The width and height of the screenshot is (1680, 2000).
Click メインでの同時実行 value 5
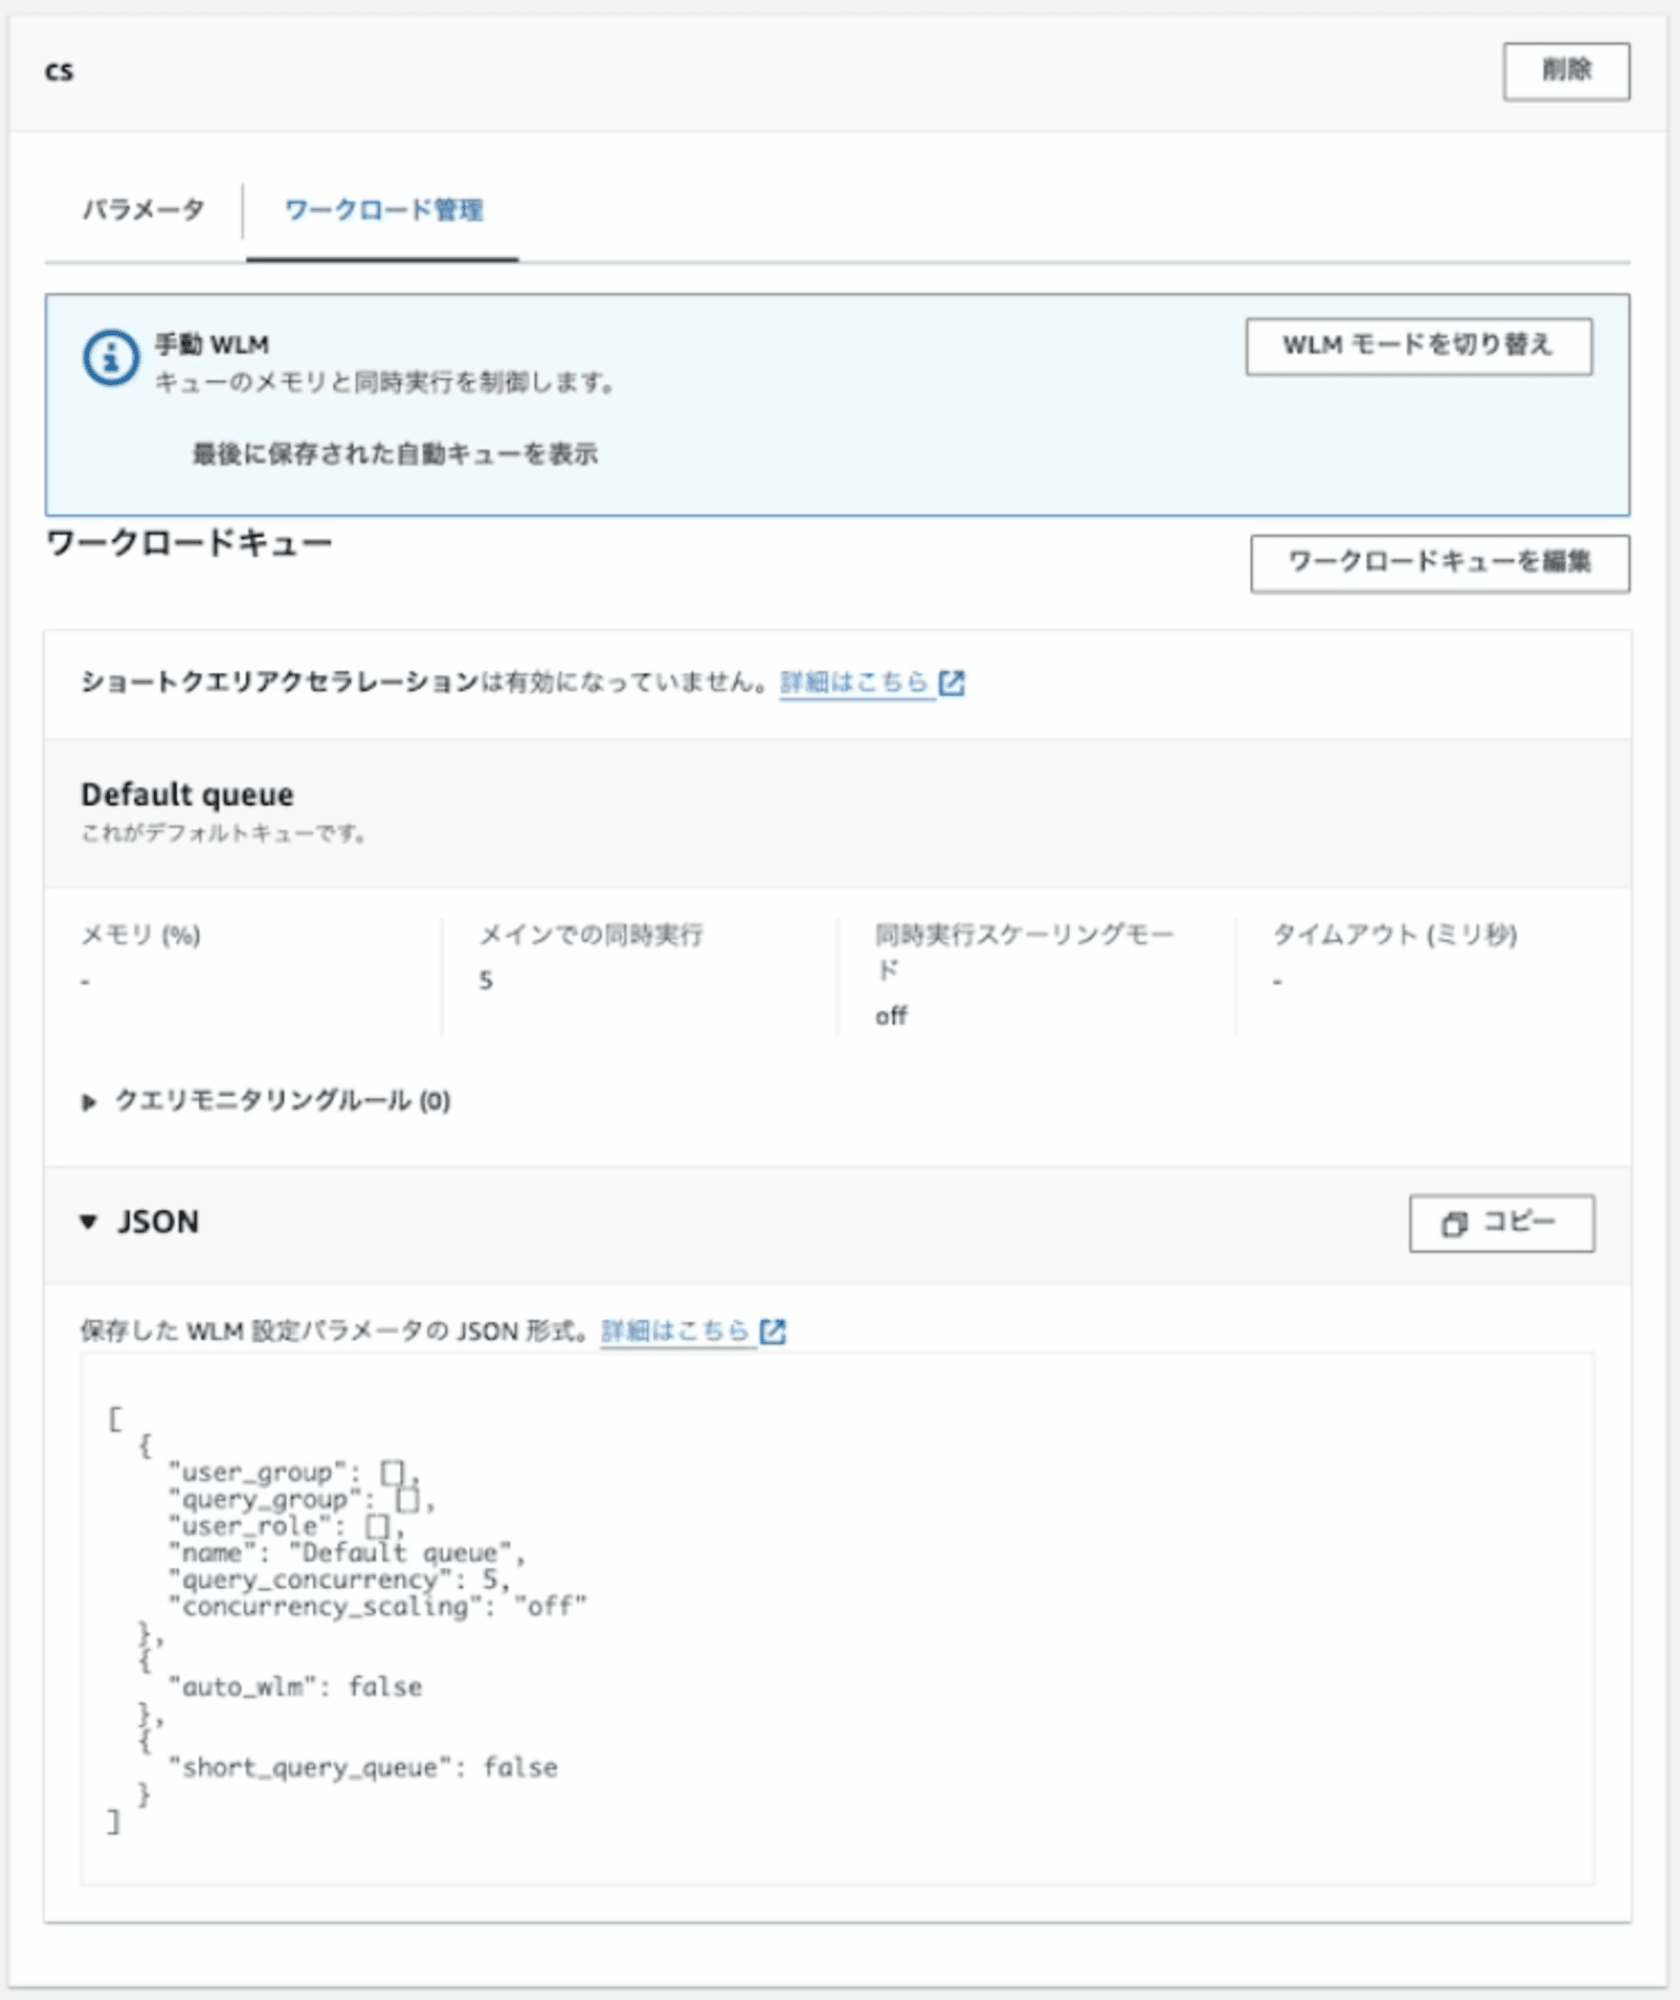[x=486, y=980]
